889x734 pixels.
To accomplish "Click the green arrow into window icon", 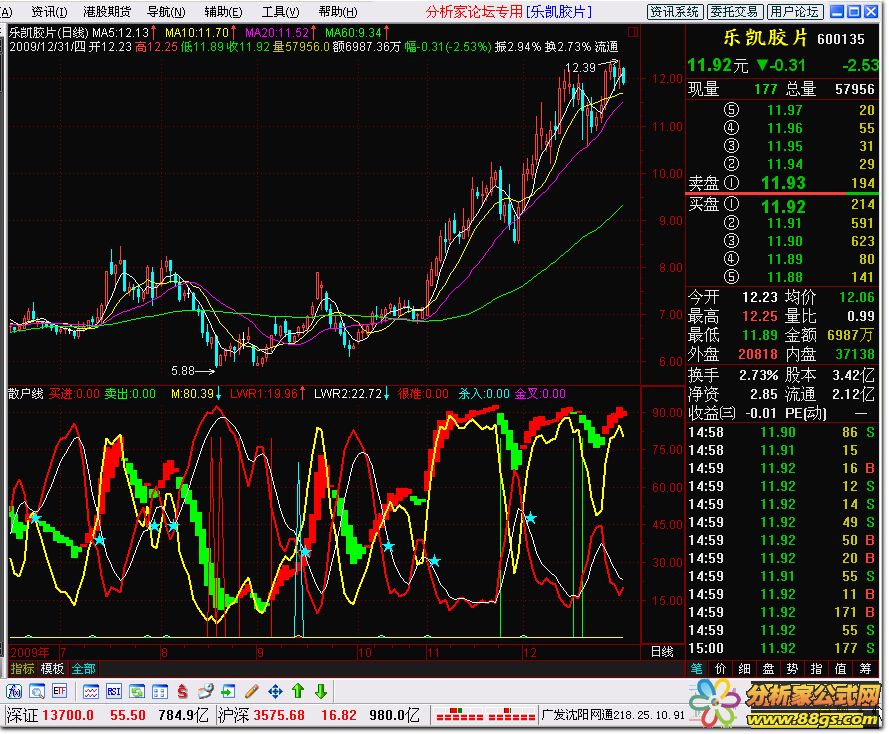I will [x=228, y=691].
